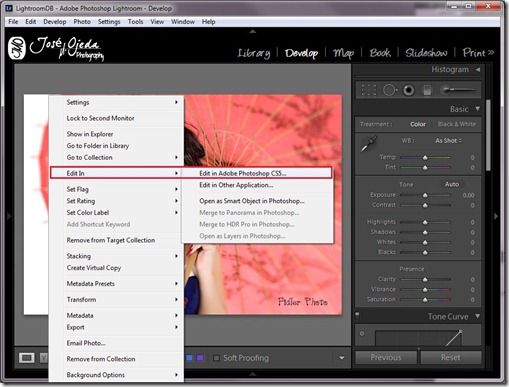
Task: Choose Edit in Other Application
Action: (257, 185)
